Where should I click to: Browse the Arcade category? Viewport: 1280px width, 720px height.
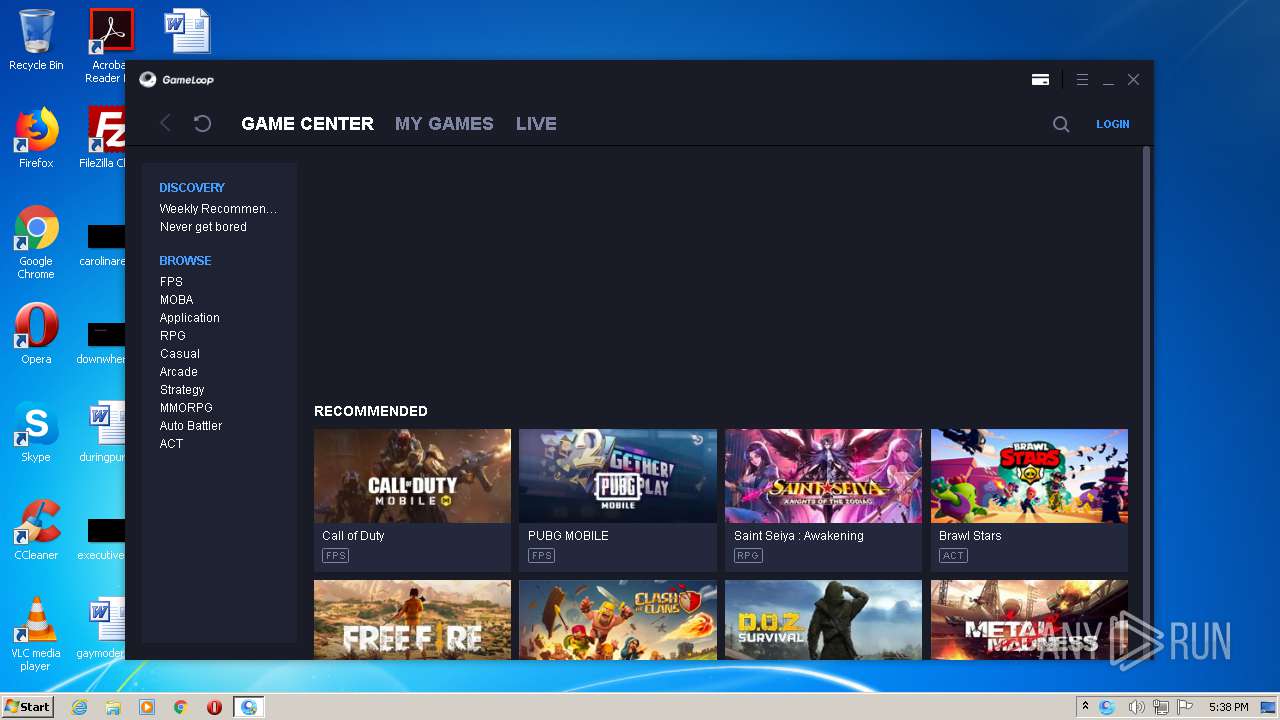click(x=178, y=372)
